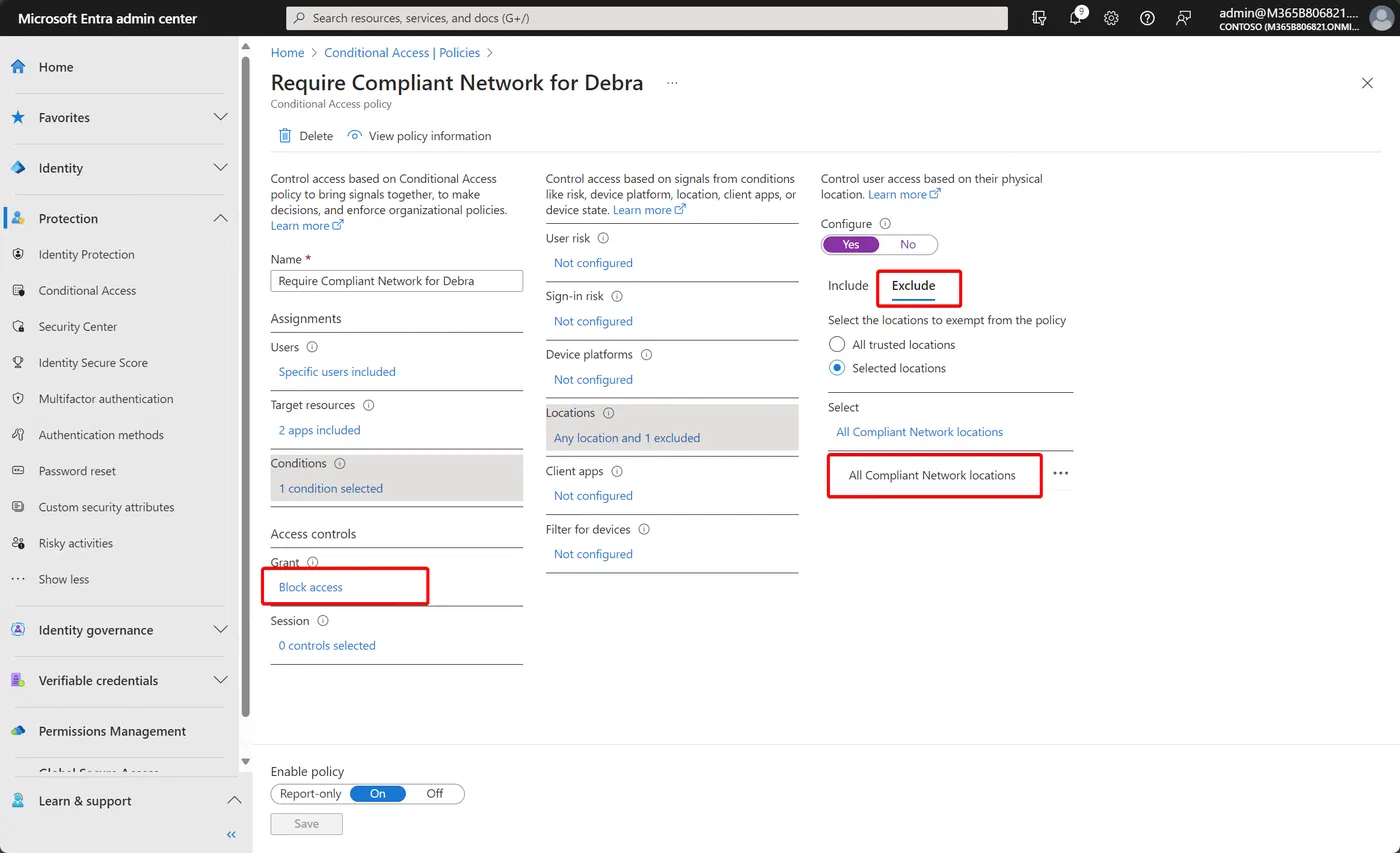Click the policy Name input field
Screen dimensions: 1400x853
pyautogui.click(x=397, y=281)
